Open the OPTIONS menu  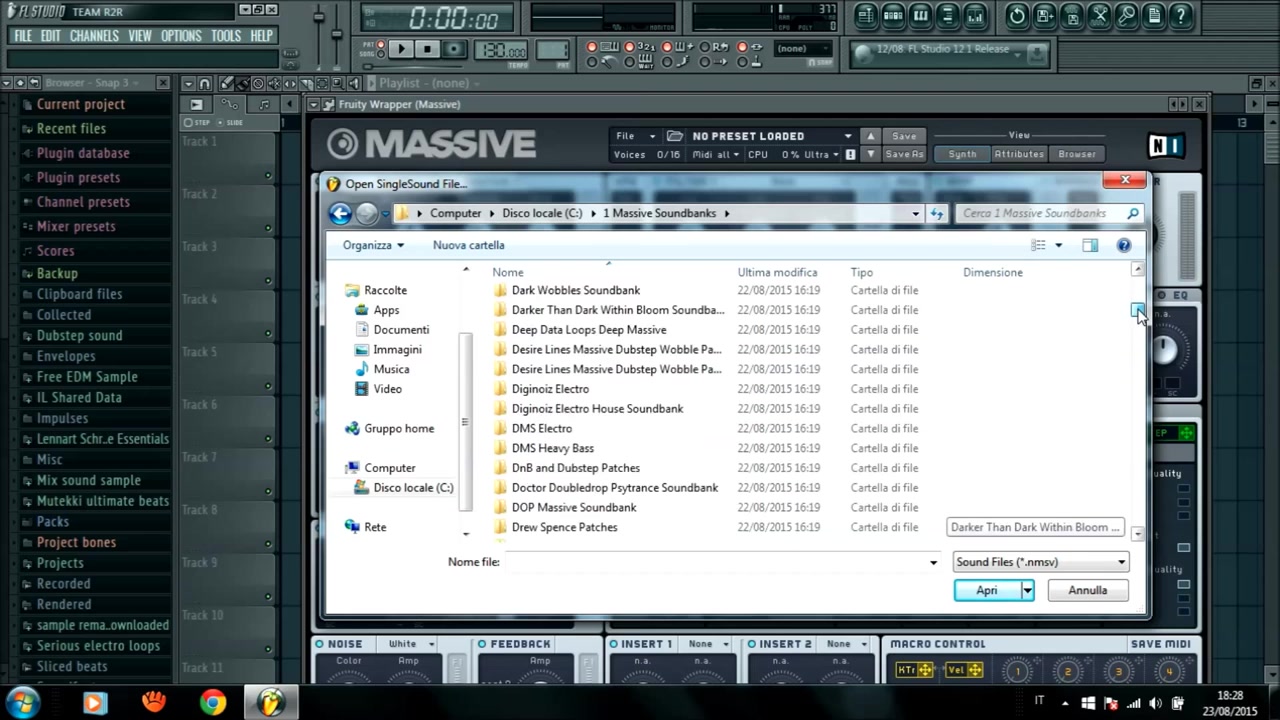pyautogui.click(x=181, y=36)
